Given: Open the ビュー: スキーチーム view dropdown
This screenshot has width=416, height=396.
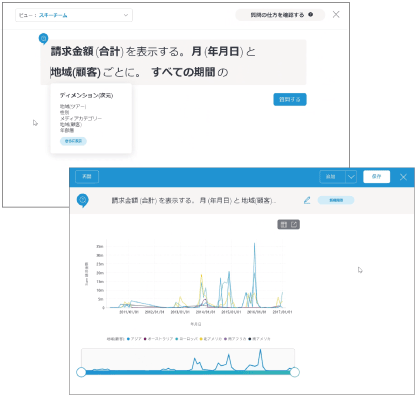Looking at the screenshot, I should 74,15.
